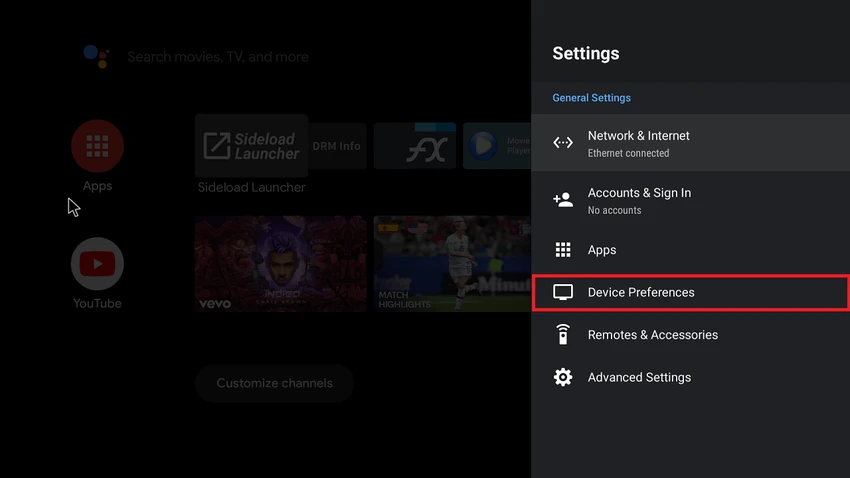Viewport: 850px width, 478px height.
Task: Click the Accounts add-person icon
Action: 563,200
